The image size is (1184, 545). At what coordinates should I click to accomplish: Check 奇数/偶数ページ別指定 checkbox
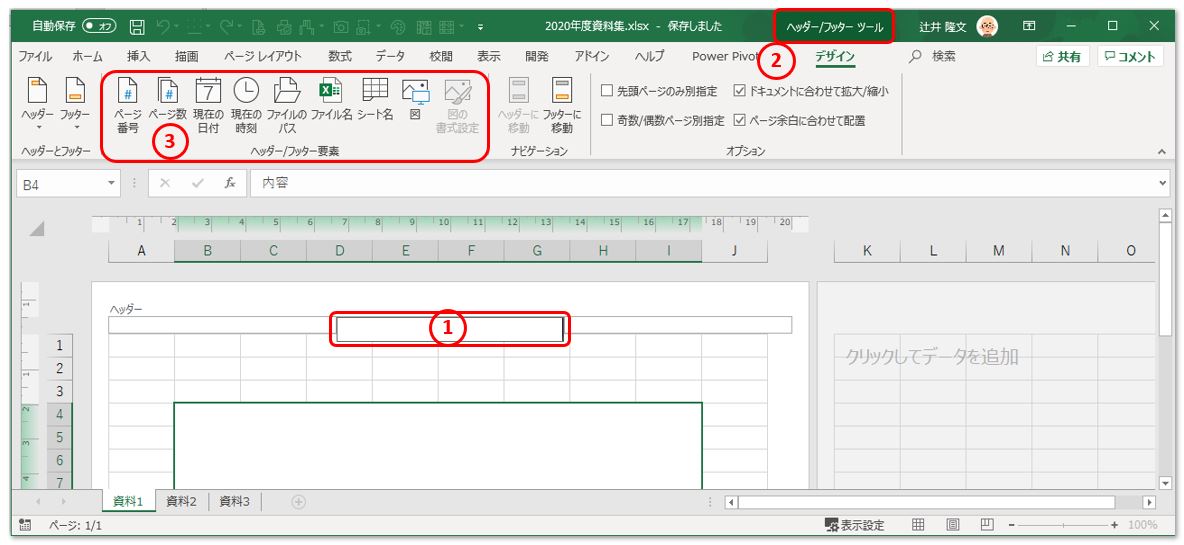606,120
